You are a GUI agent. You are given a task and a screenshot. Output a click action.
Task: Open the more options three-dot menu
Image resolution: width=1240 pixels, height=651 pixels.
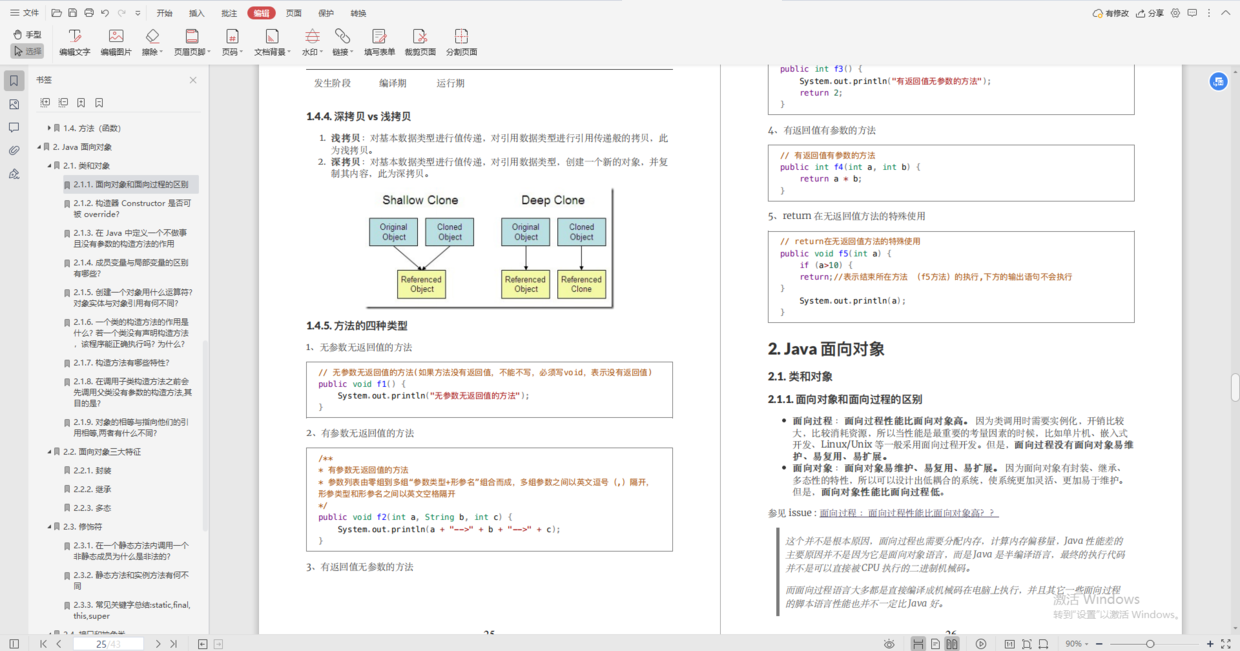tap(1208, 13)
